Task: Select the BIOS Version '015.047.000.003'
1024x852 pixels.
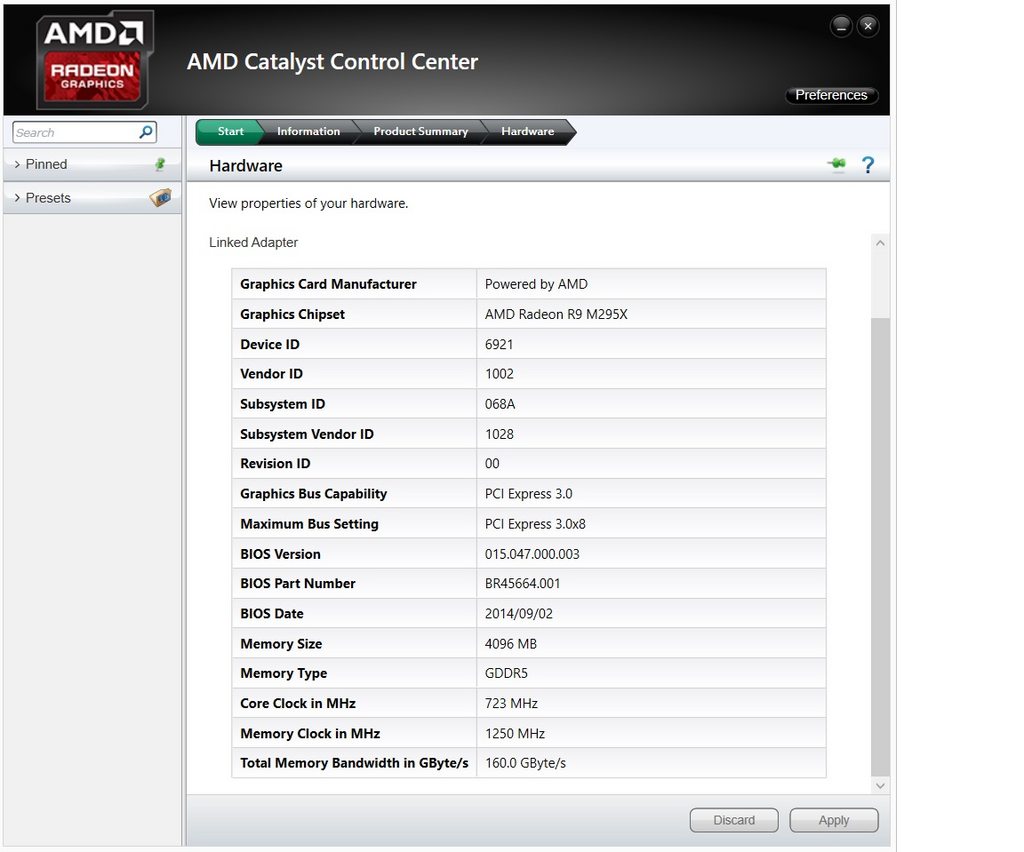Action: (x=532, y=554)
